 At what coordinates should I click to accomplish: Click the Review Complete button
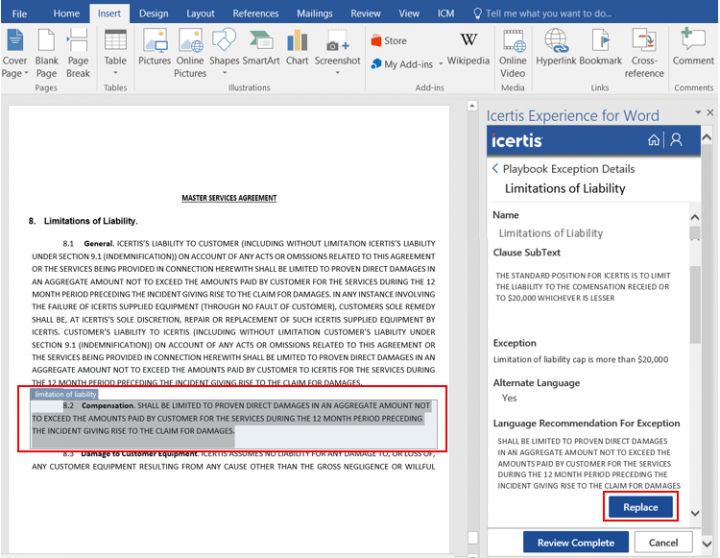576,542
